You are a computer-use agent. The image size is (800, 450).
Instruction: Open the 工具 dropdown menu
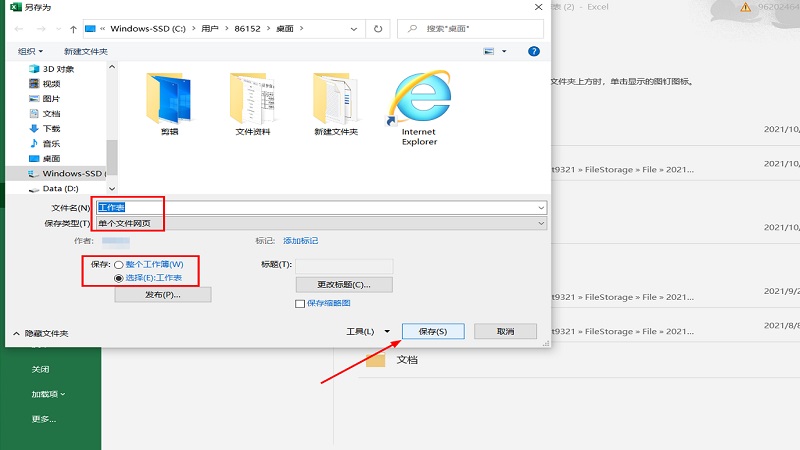tap(366, 331)
